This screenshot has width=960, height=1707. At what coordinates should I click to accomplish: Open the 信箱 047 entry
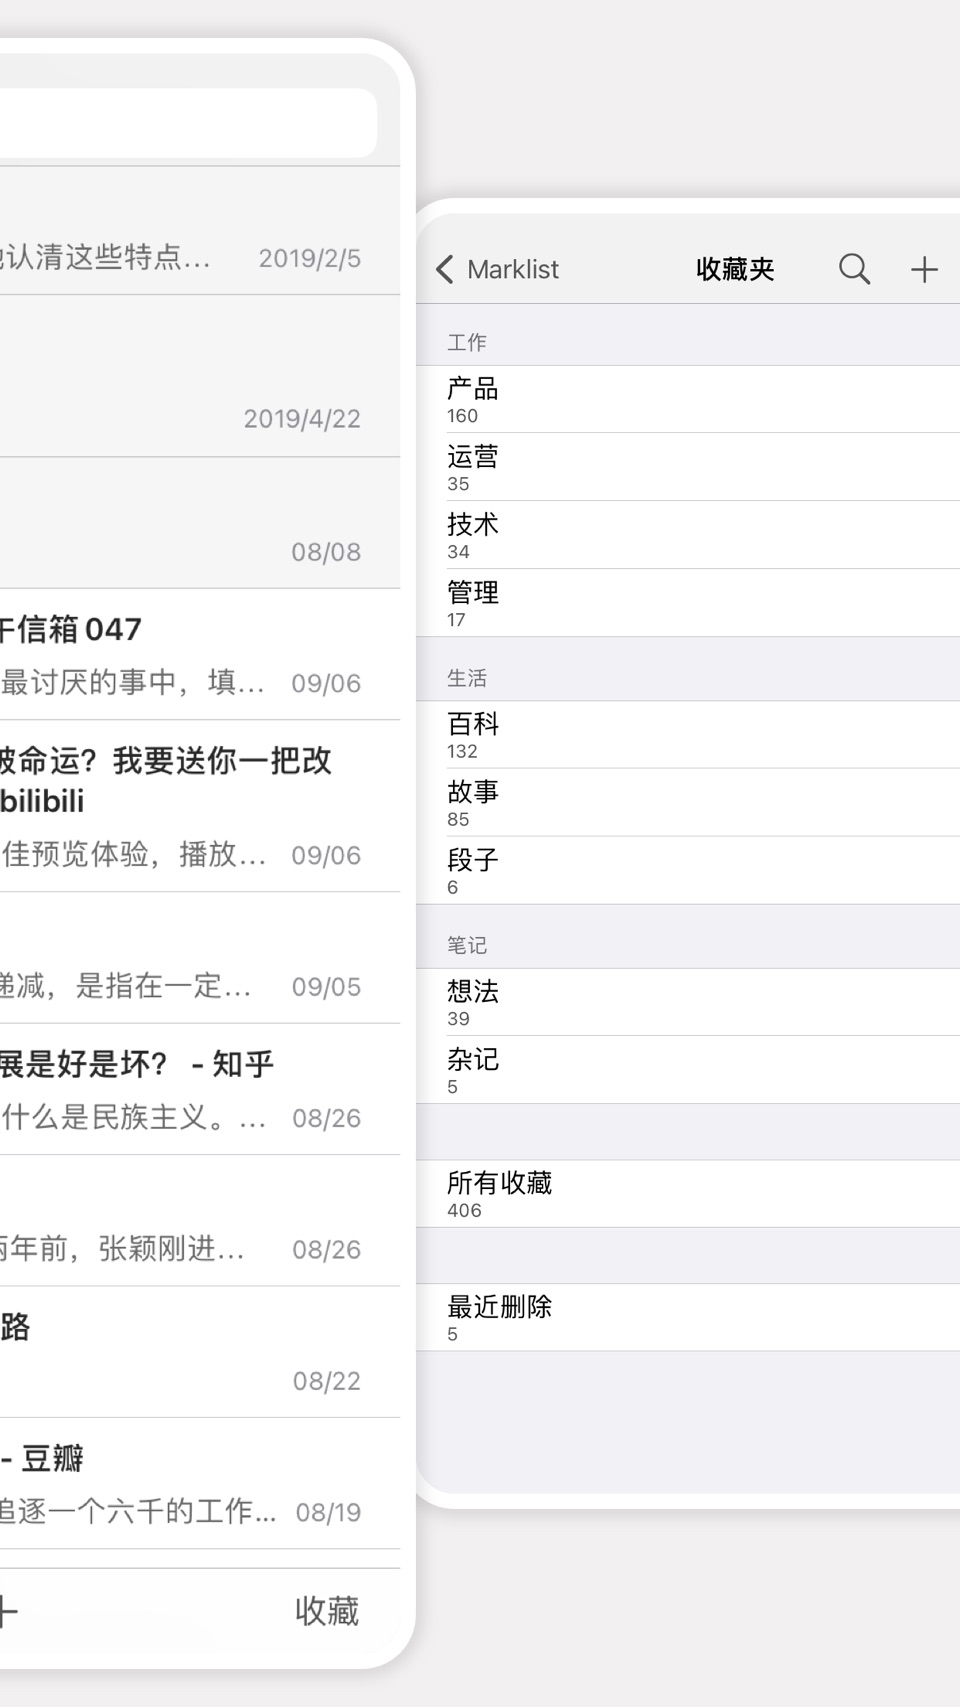coord(200,654)
